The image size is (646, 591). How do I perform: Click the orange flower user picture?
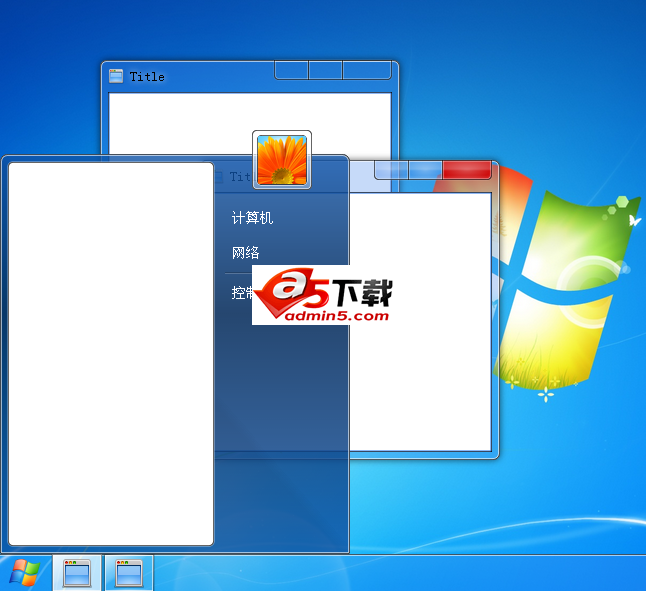(282, 160)
